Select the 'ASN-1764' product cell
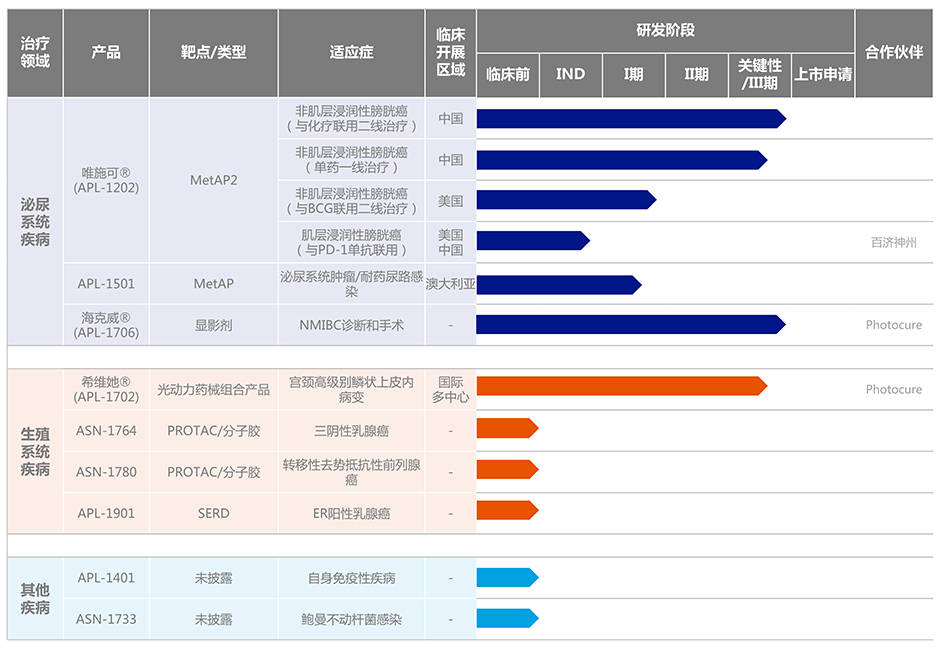This screenshot has height=650, width=940. pyautogui.click(x=106, y=431)
